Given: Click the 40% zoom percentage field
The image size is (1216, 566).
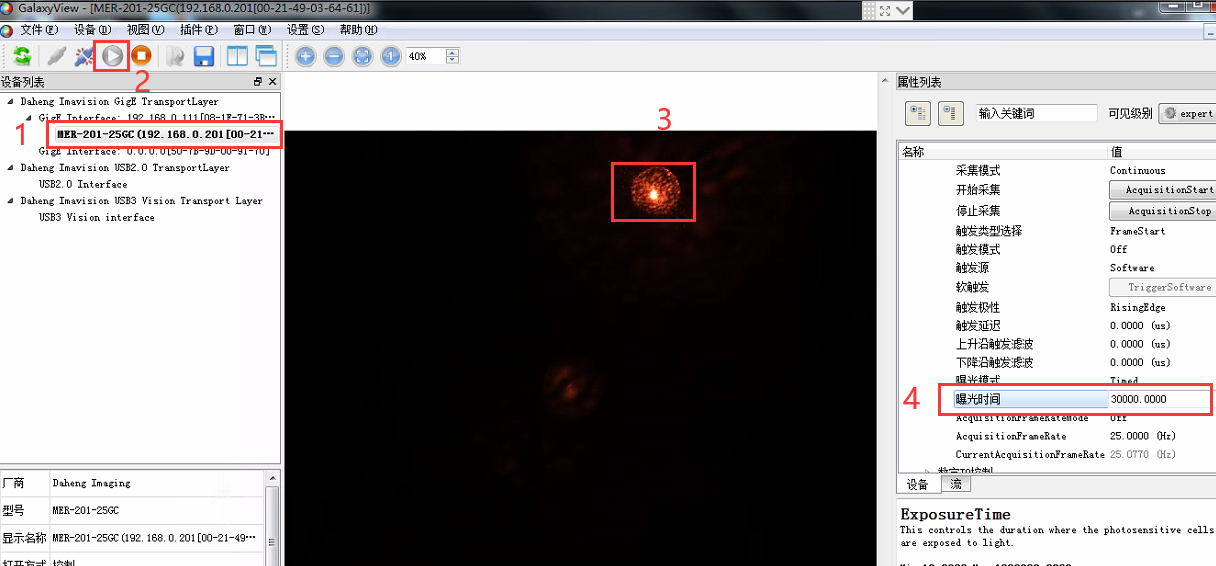Looking at the screenshot, I should click(425, 57).
